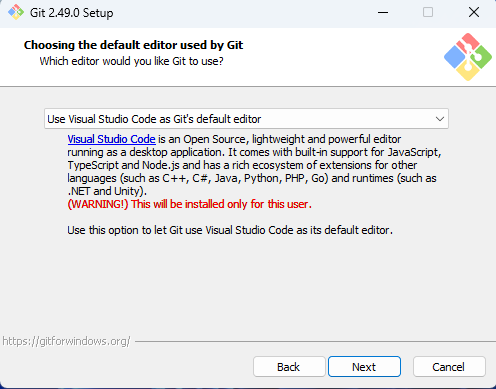Click the Git icon in title bar
Image resolution: width=496 pixels, height=389 pixels.
16,13
